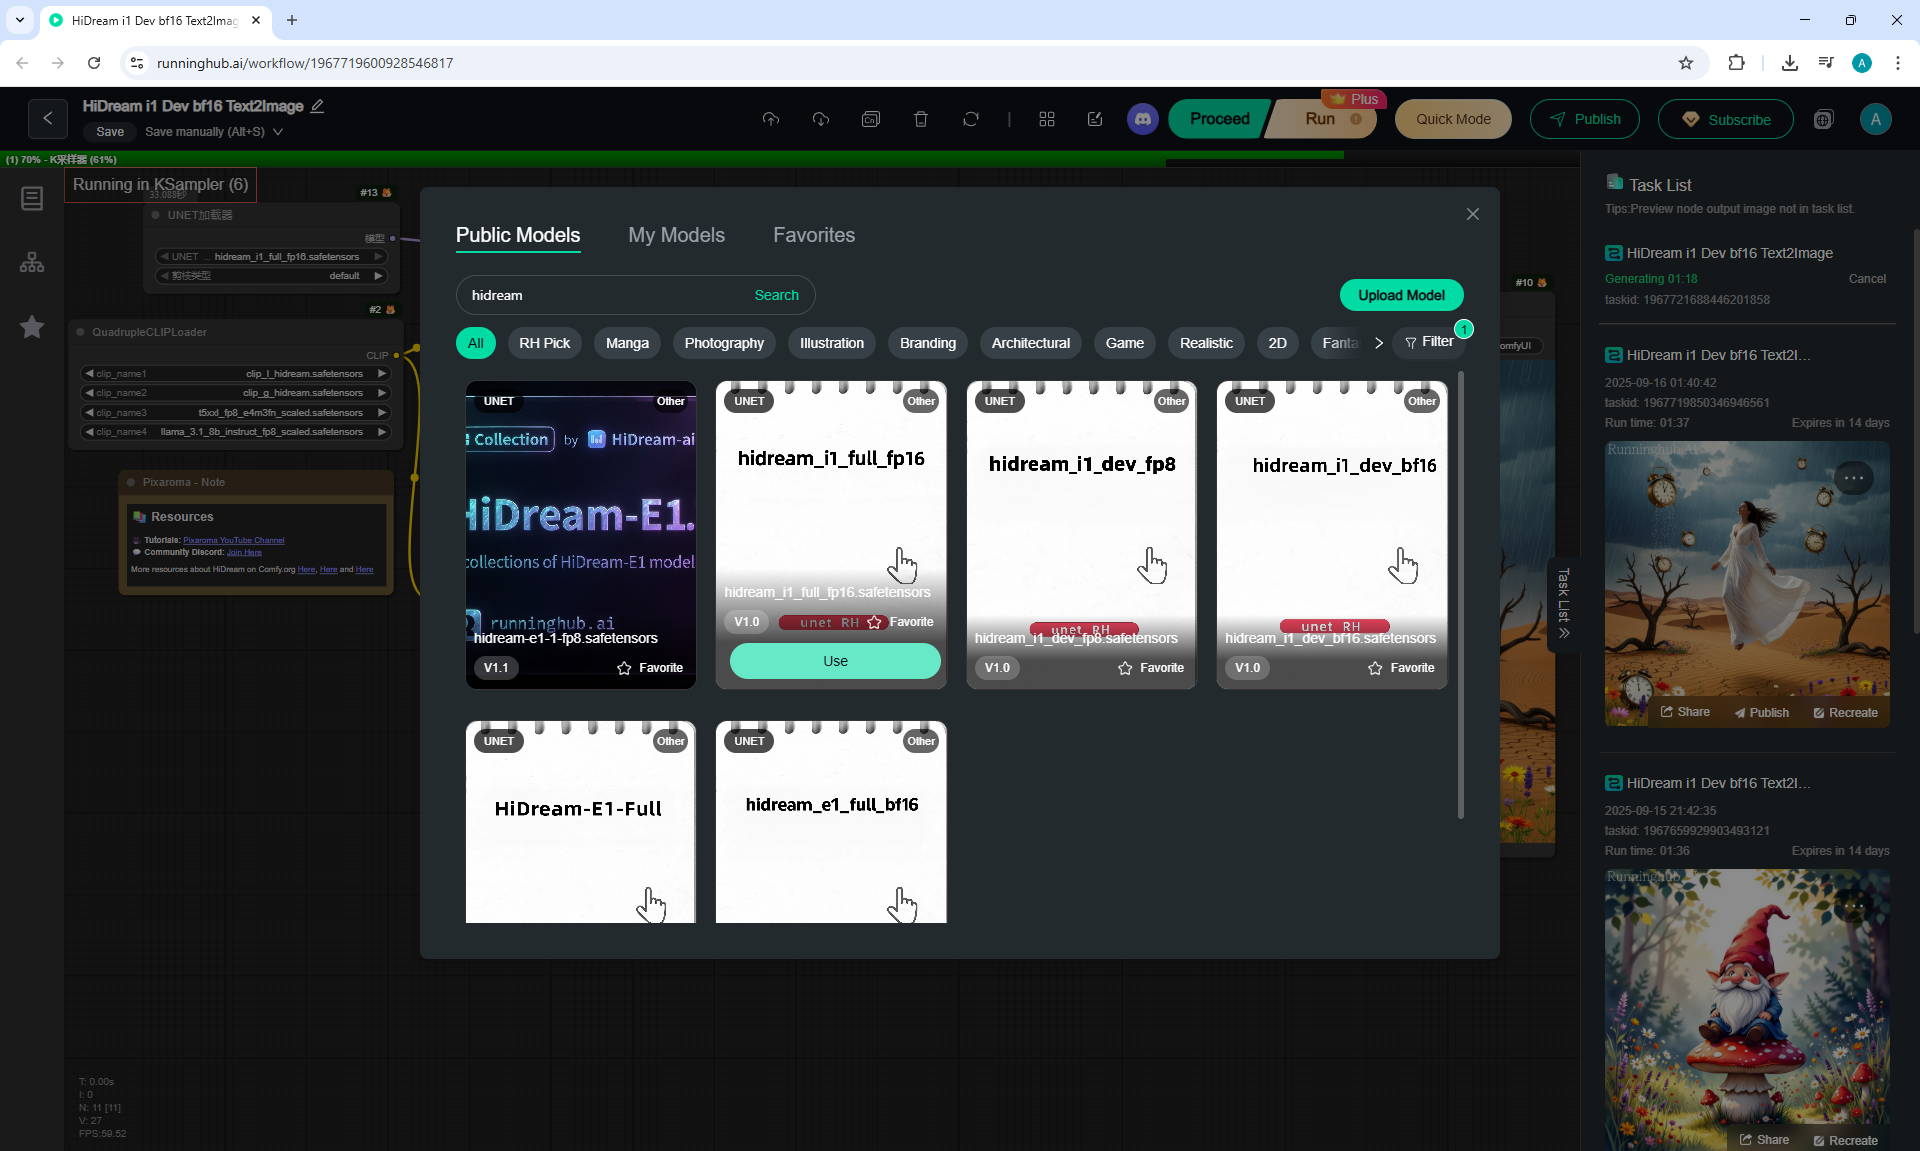This screenshot has height=1151, width=1920.
Task: Expand the Save manually dropdown arrow
Action: 278,132
